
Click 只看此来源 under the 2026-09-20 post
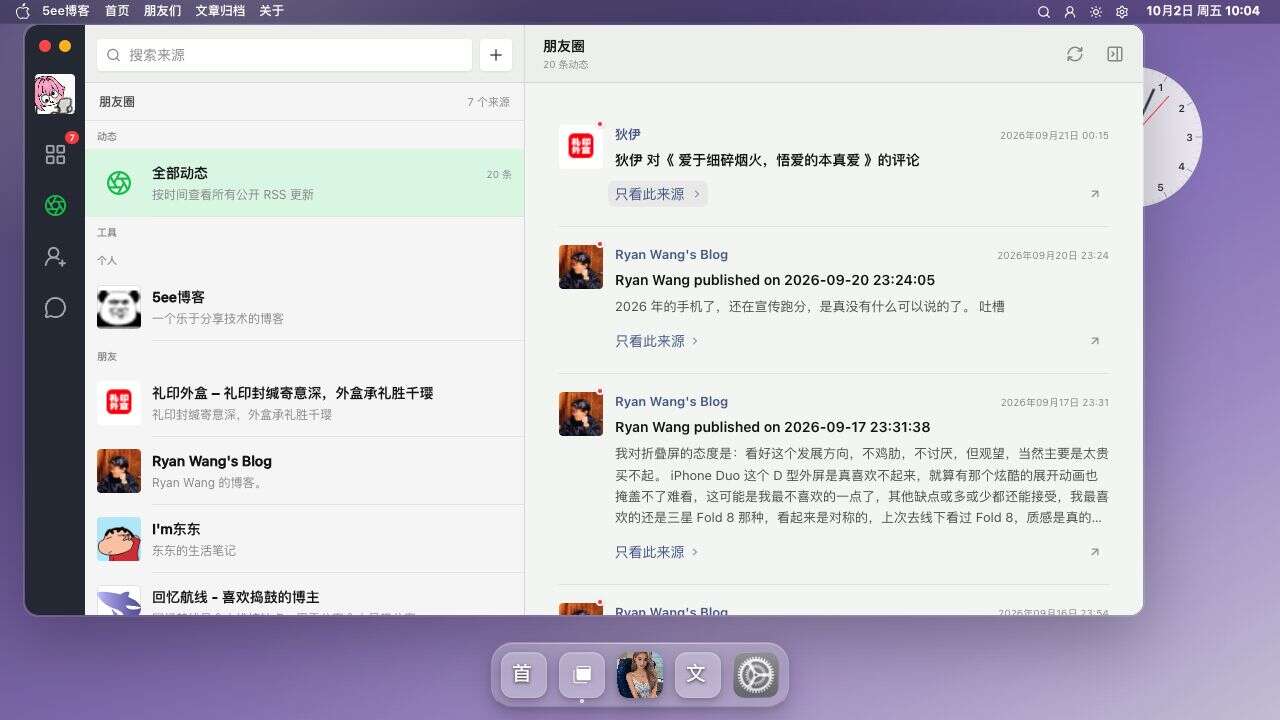click(x=658, y=341)
